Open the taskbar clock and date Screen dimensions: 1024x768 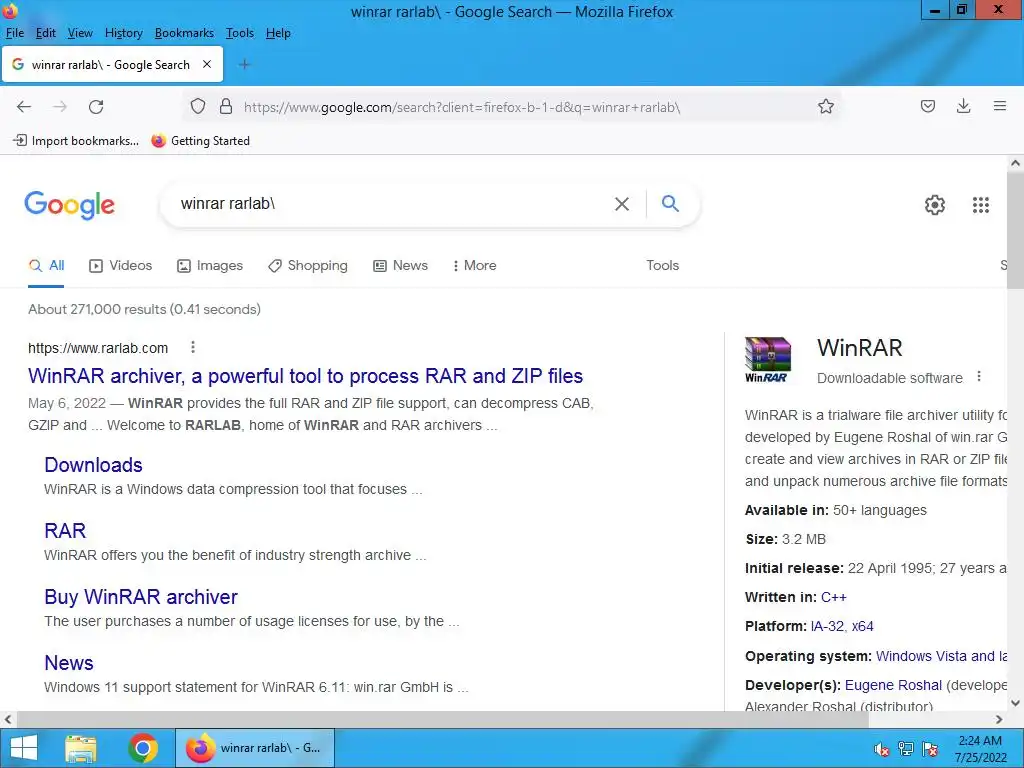tap(980, 749)
